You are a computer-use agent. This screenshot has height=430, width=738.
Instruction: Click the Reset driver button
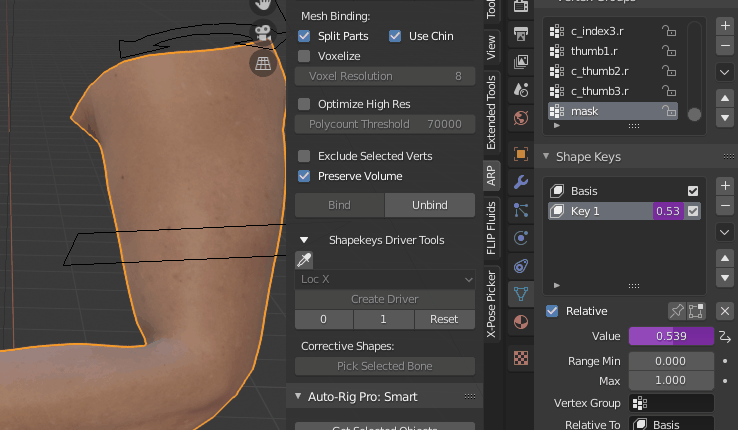444,319
